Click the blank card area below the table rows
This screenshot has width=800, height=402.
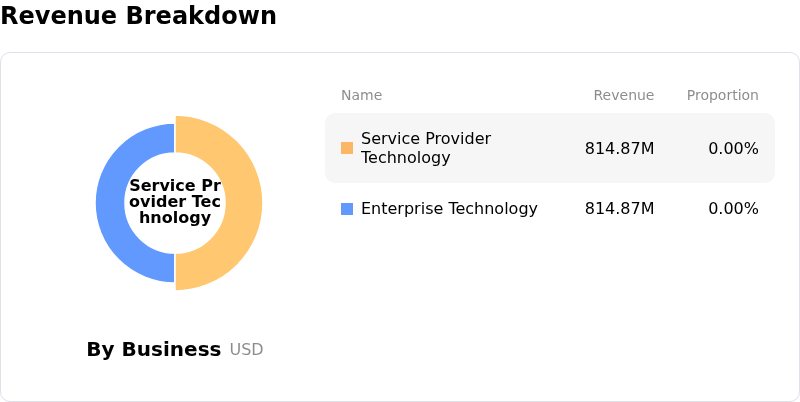coord(550,310)
